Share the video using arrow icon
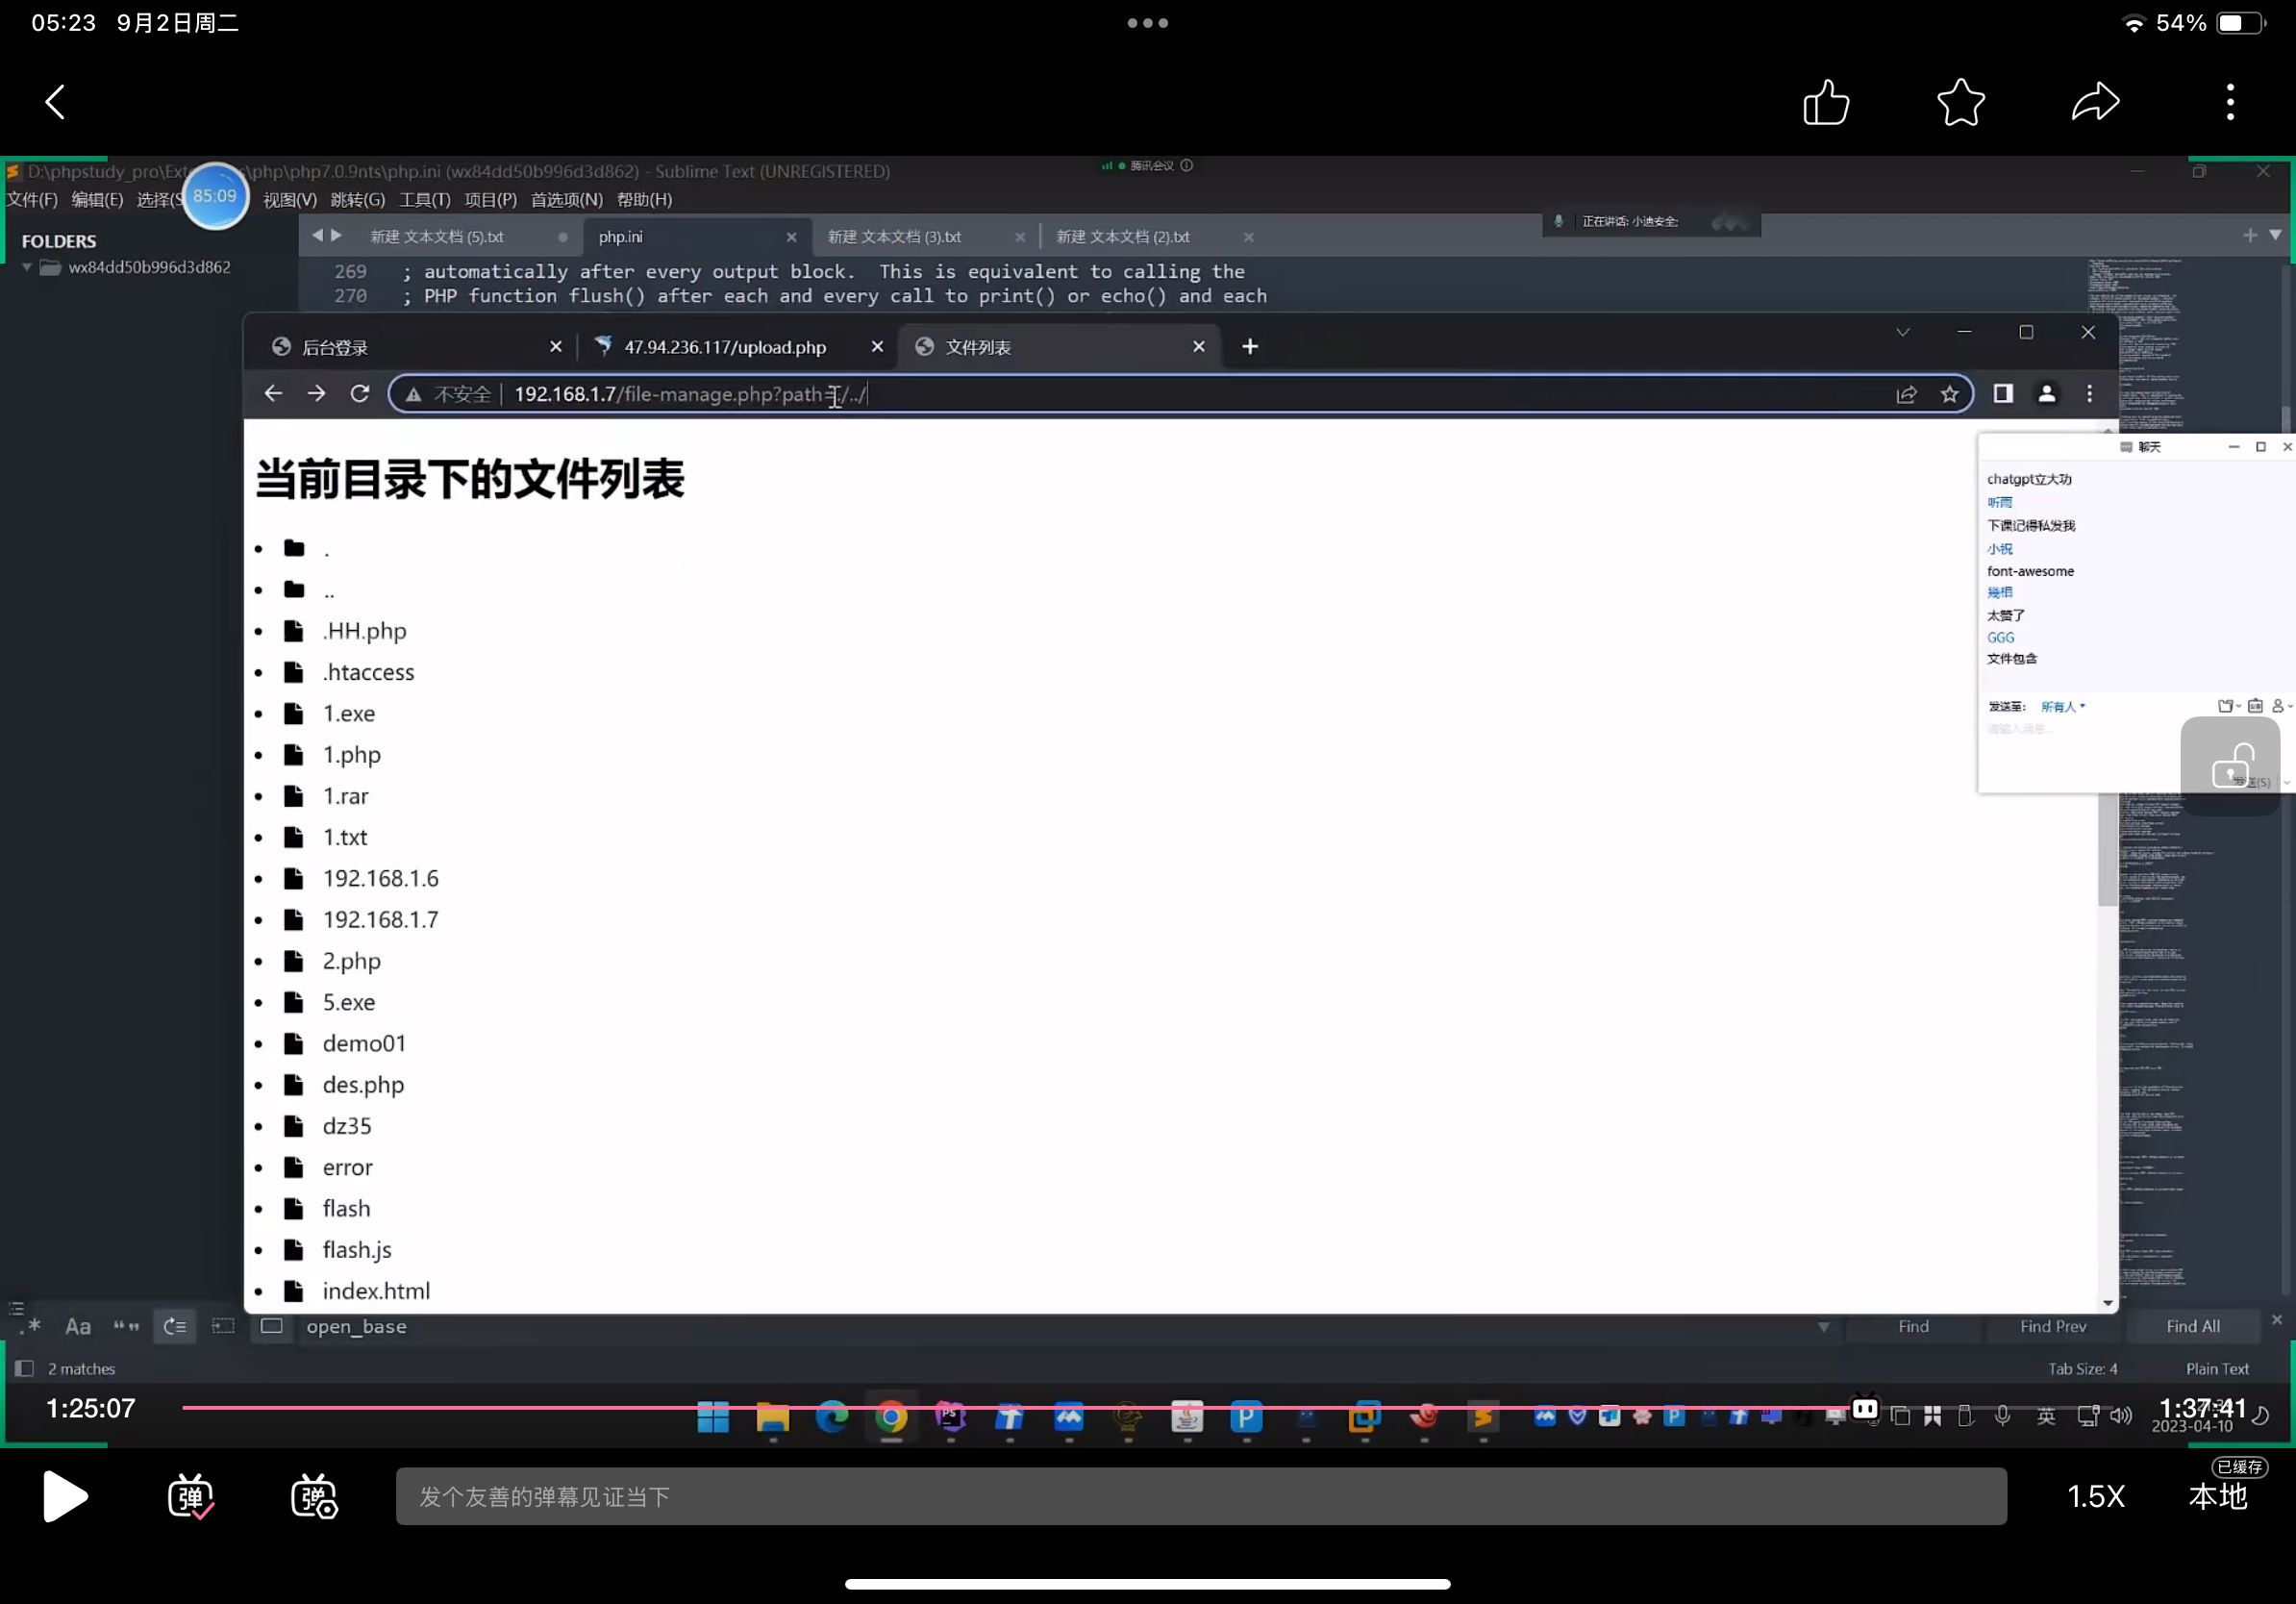 click(x=2095, y=102)
